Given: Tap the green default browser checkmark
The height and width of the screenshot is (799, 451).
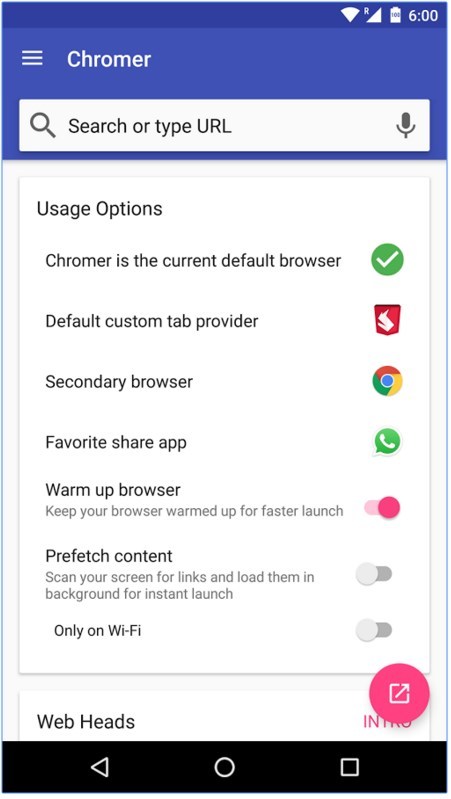Looking at the screenshot, I should coord(387,260).
